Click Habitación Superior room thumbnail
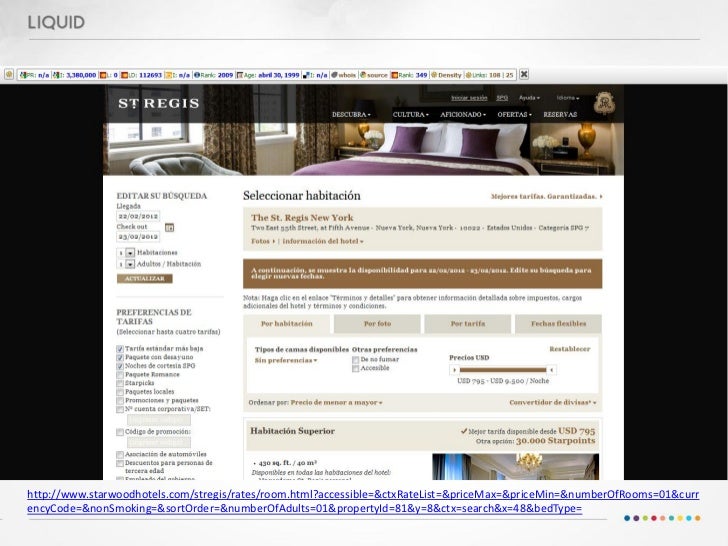 coord(515,467)
